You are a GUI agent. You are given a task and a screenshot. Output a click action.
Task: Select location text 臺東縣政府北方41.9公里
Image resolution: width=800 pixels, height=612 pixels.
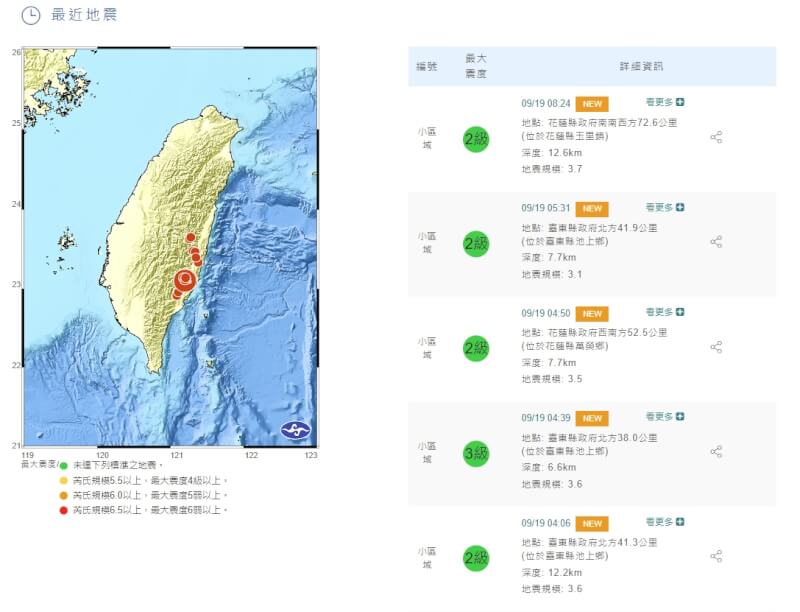(603, 228)
